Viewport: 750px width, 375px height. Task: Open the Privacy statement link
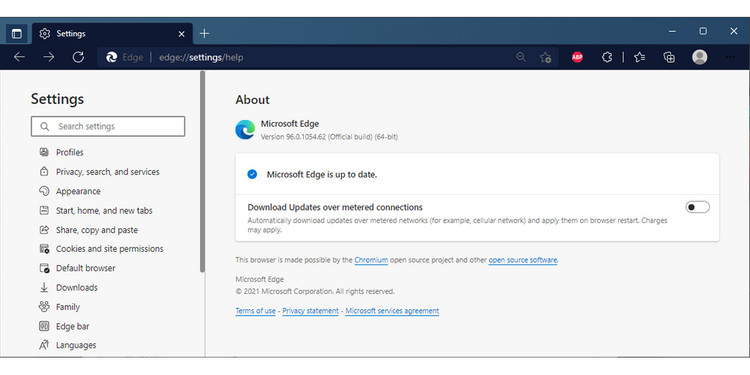(x=310, y=311)
